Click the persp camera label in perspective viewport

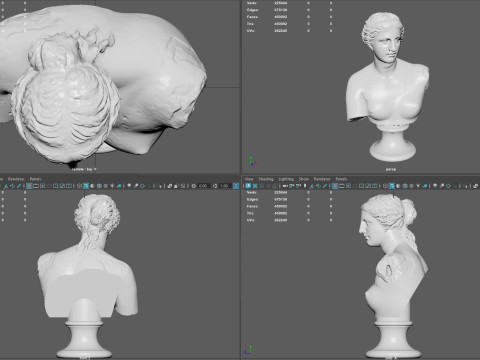click(391, 169)
